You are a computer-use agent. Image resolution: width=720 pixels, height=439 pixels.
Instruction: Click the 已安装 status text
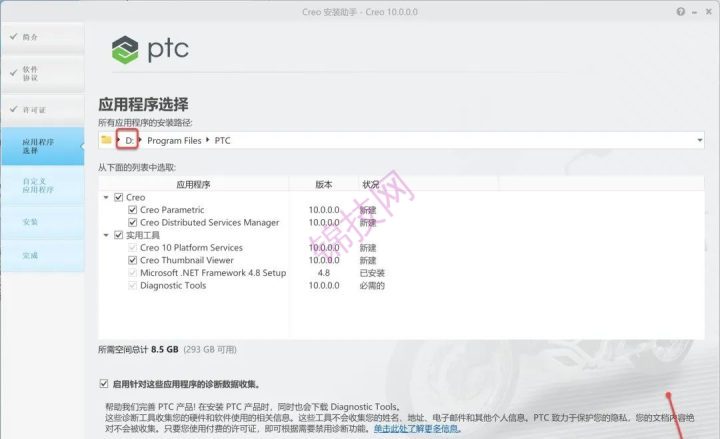point(372,273)
